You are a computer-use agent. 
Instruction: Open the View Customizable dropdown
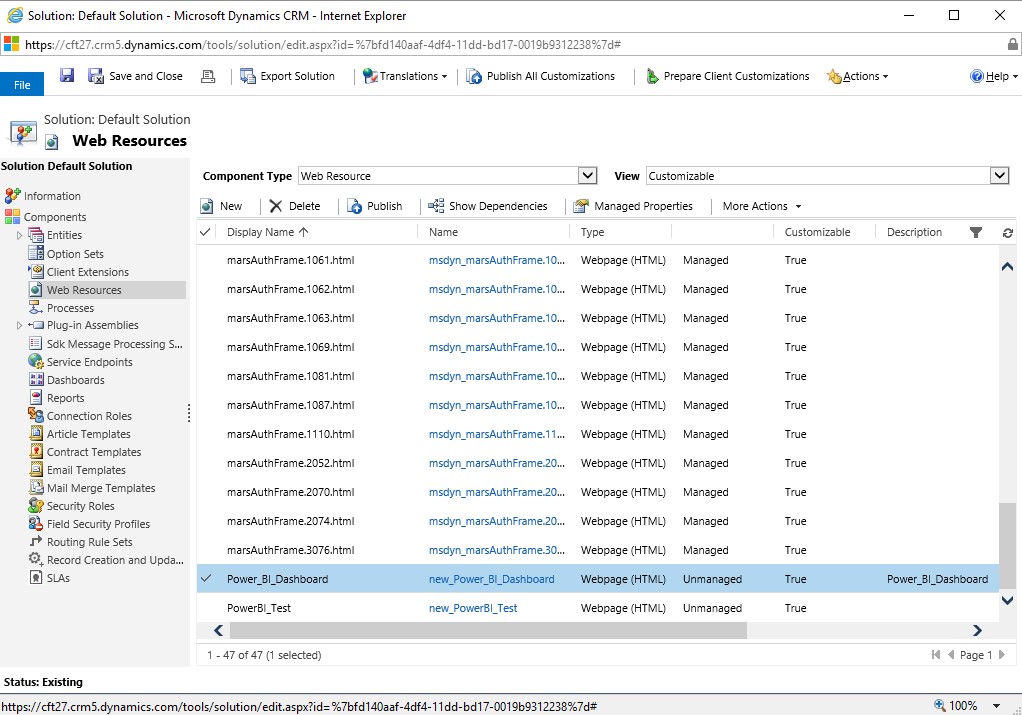point(999,176)
